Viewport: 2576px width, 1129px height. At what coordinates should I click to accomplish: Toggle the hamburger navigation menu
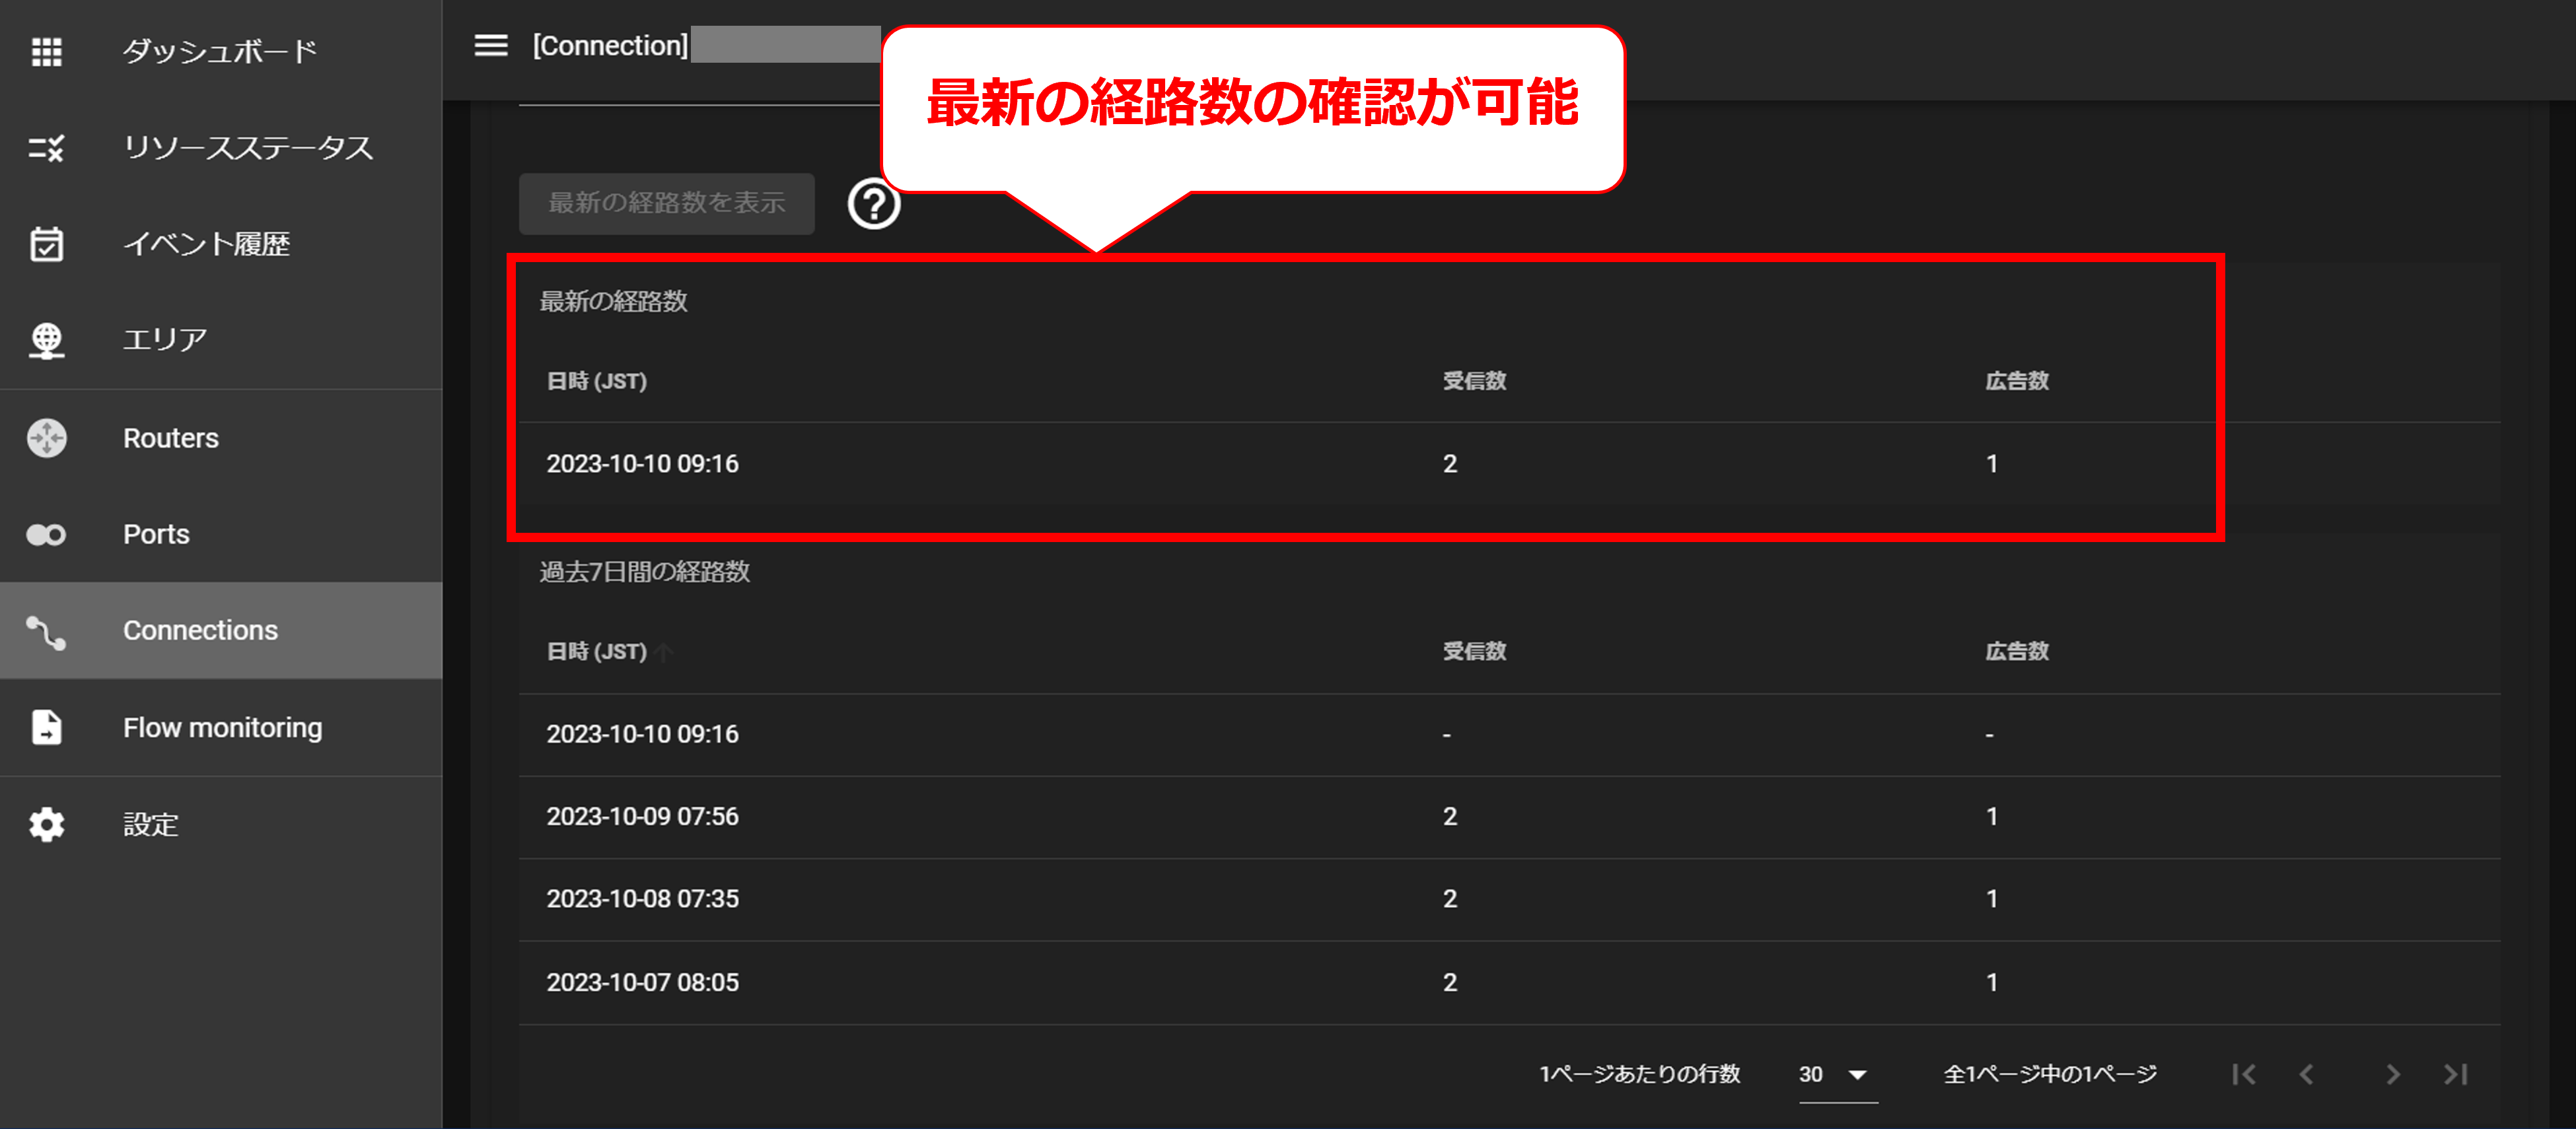coord(490,46)
